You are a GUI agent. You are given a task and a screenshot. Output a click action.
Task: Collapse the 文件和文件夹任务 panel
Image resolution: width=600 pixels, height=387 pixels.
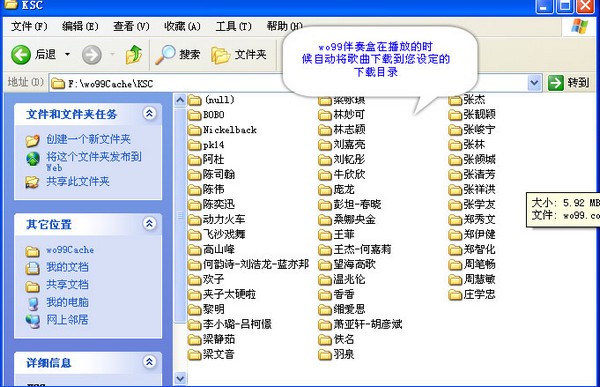point(149,113)
